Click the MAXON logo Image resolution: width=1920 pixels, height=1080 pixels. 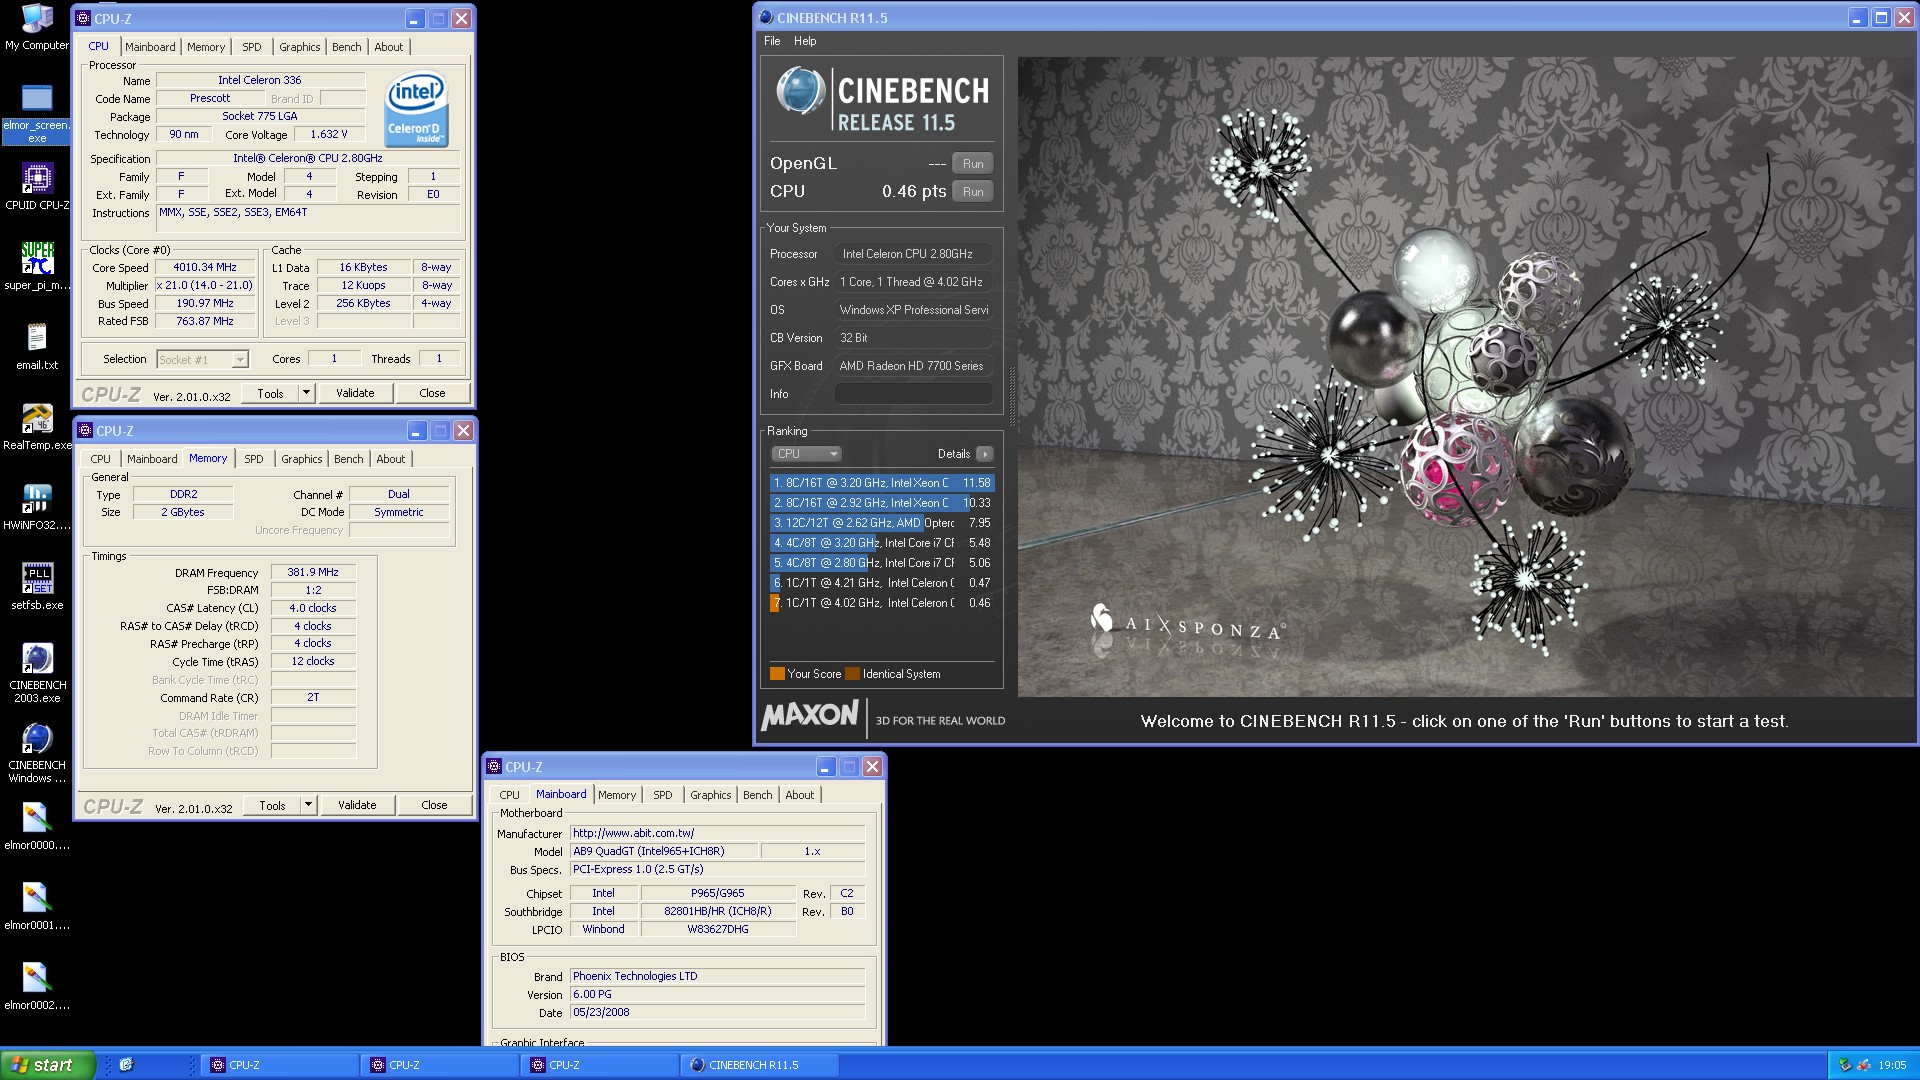pyautogui.click(x=810, y=716)
